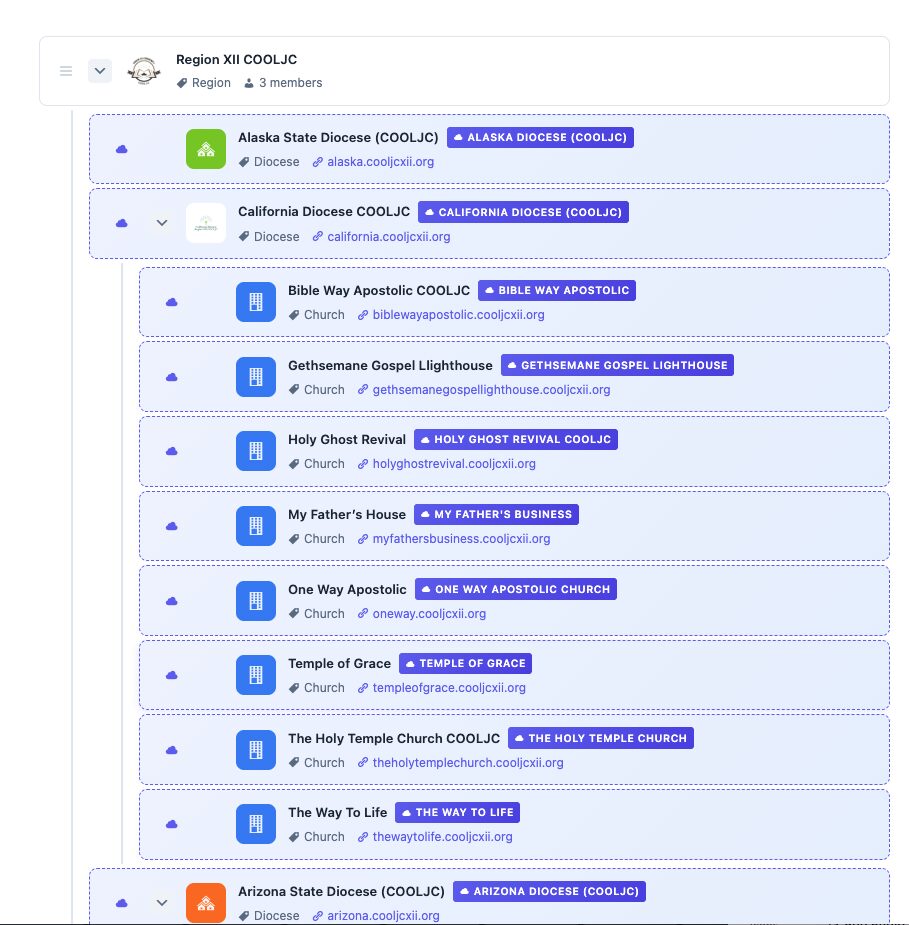
Task: Click the Region XII COOLJC logo thumbnail
Action: pyautogui.click(x=144, y=71)
